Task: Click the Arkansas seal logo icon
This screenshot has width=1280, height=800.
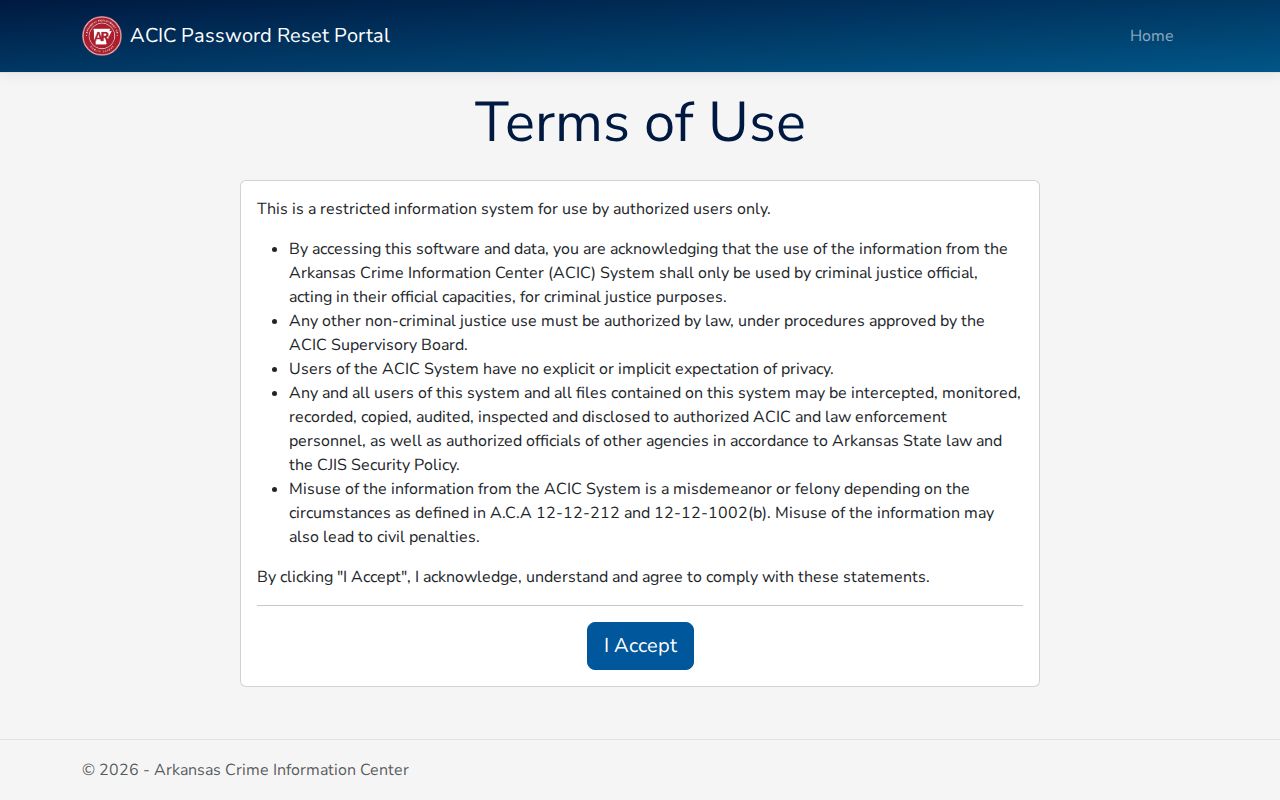Action: (102, 36)
